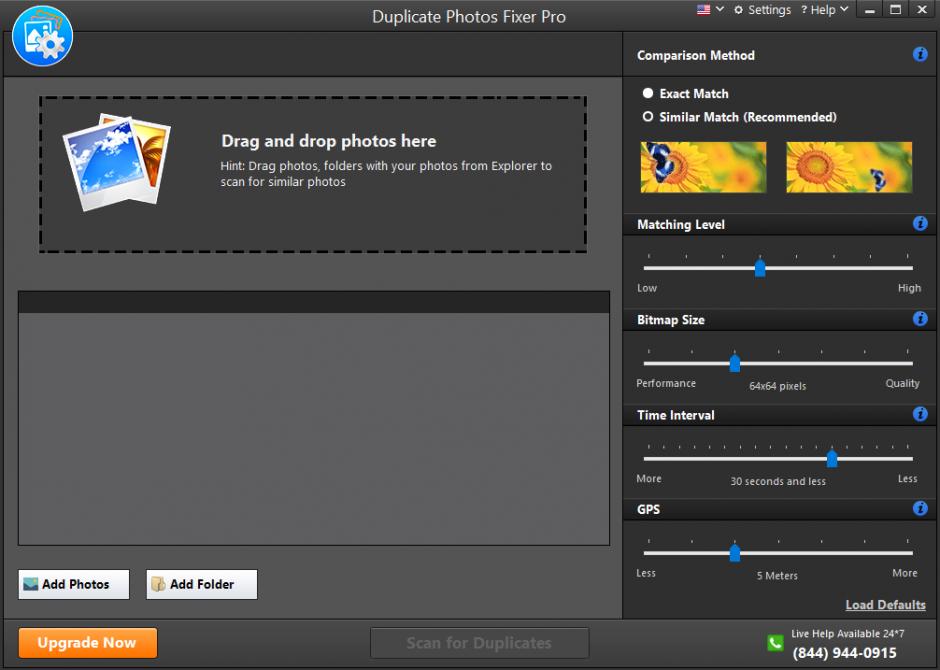Screen dimensions: 940x670
Task: Click the Duplicate Photos Fixer app logo
Action: pos(42,36)
